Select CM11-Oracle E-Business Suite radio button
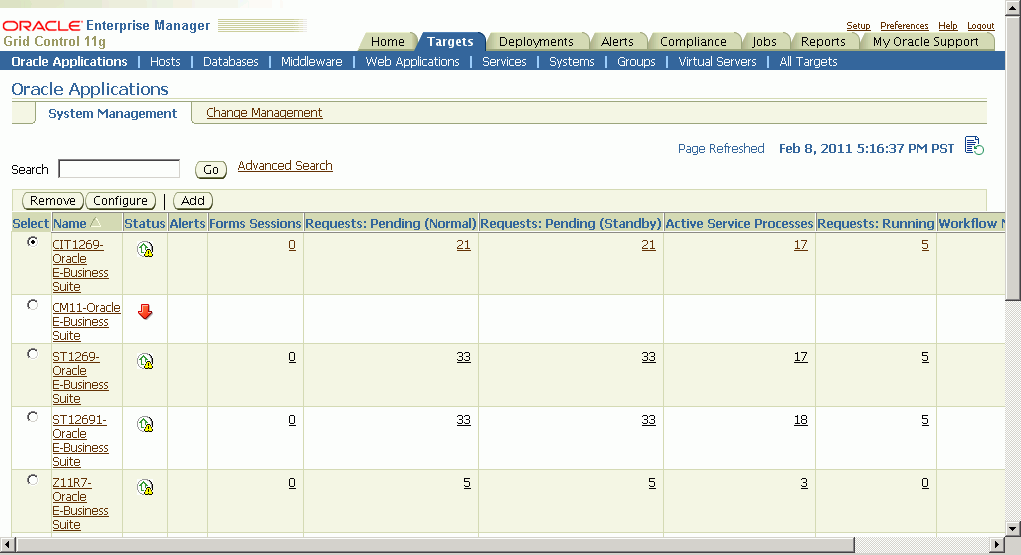Viewport: 1021px width, 555px height. [33, 304]
